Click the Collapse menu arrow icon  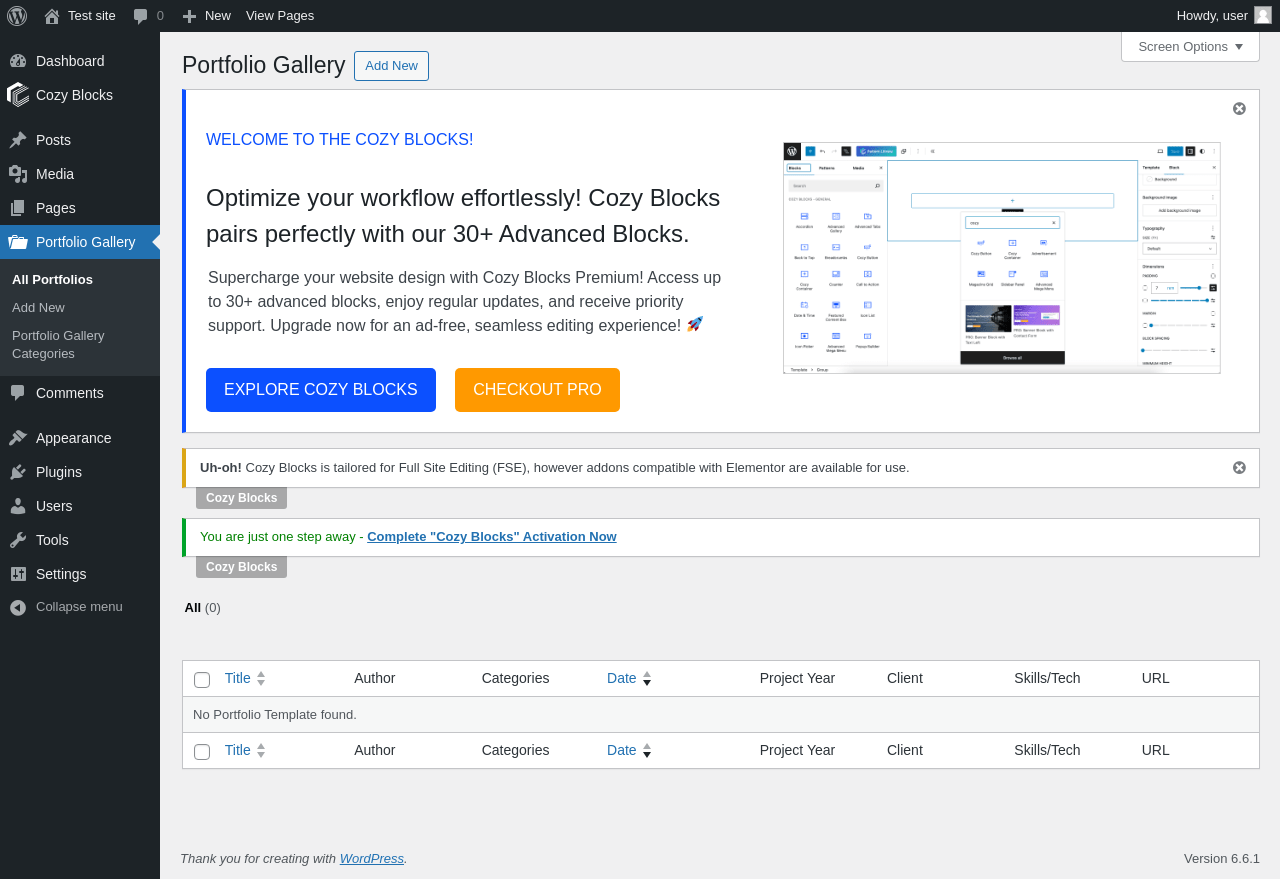click(x=18, y=607)
